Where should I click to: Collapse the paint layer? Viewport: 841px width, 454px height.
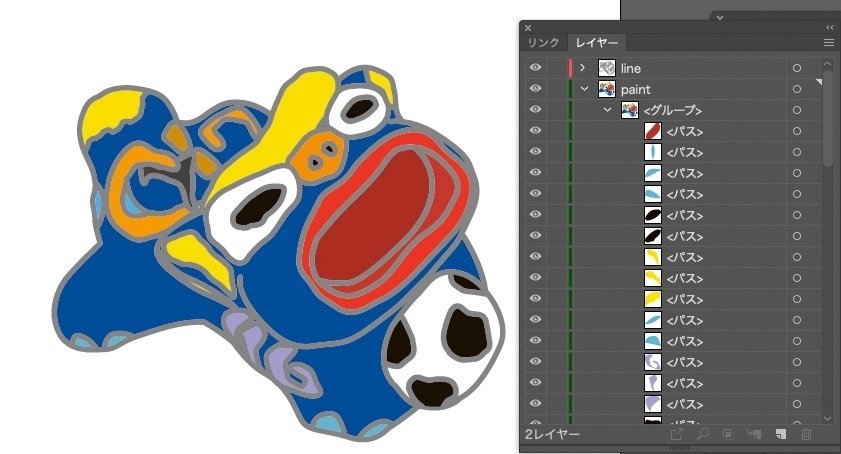pyautogui.click(x=585, y=89)
